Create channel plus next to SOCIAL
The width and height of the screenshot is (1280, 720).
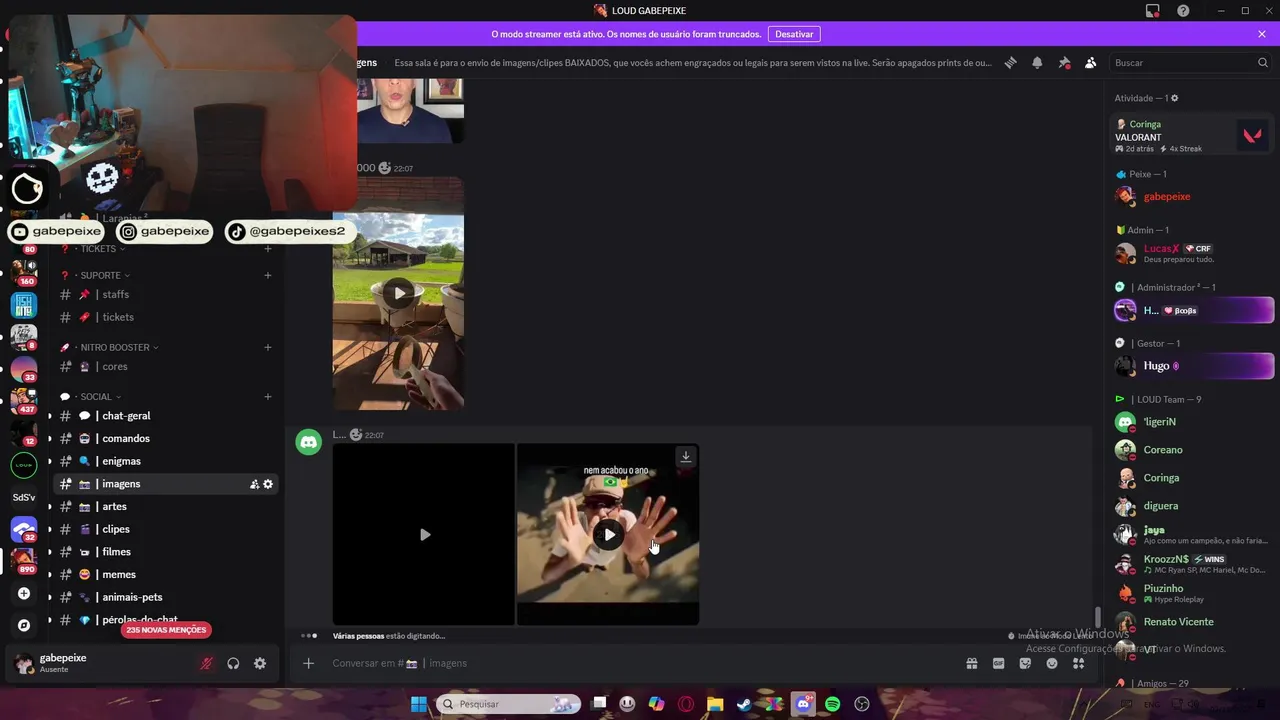[268, 397]
